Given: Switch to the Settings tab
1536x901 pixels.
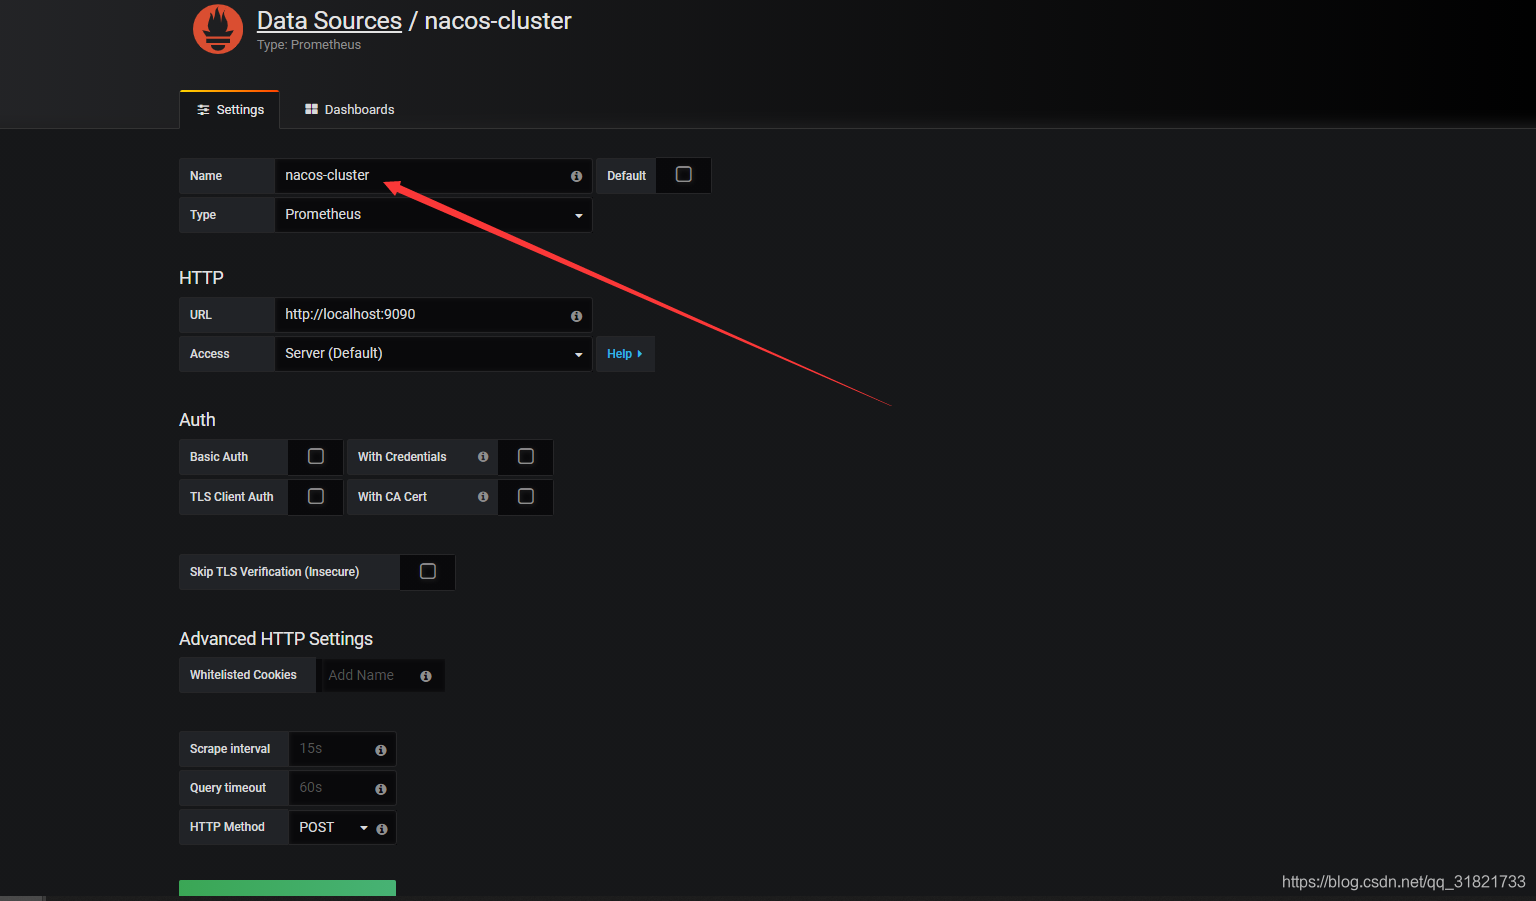Looking at the screenshot, I should click(x=230, y=110).
